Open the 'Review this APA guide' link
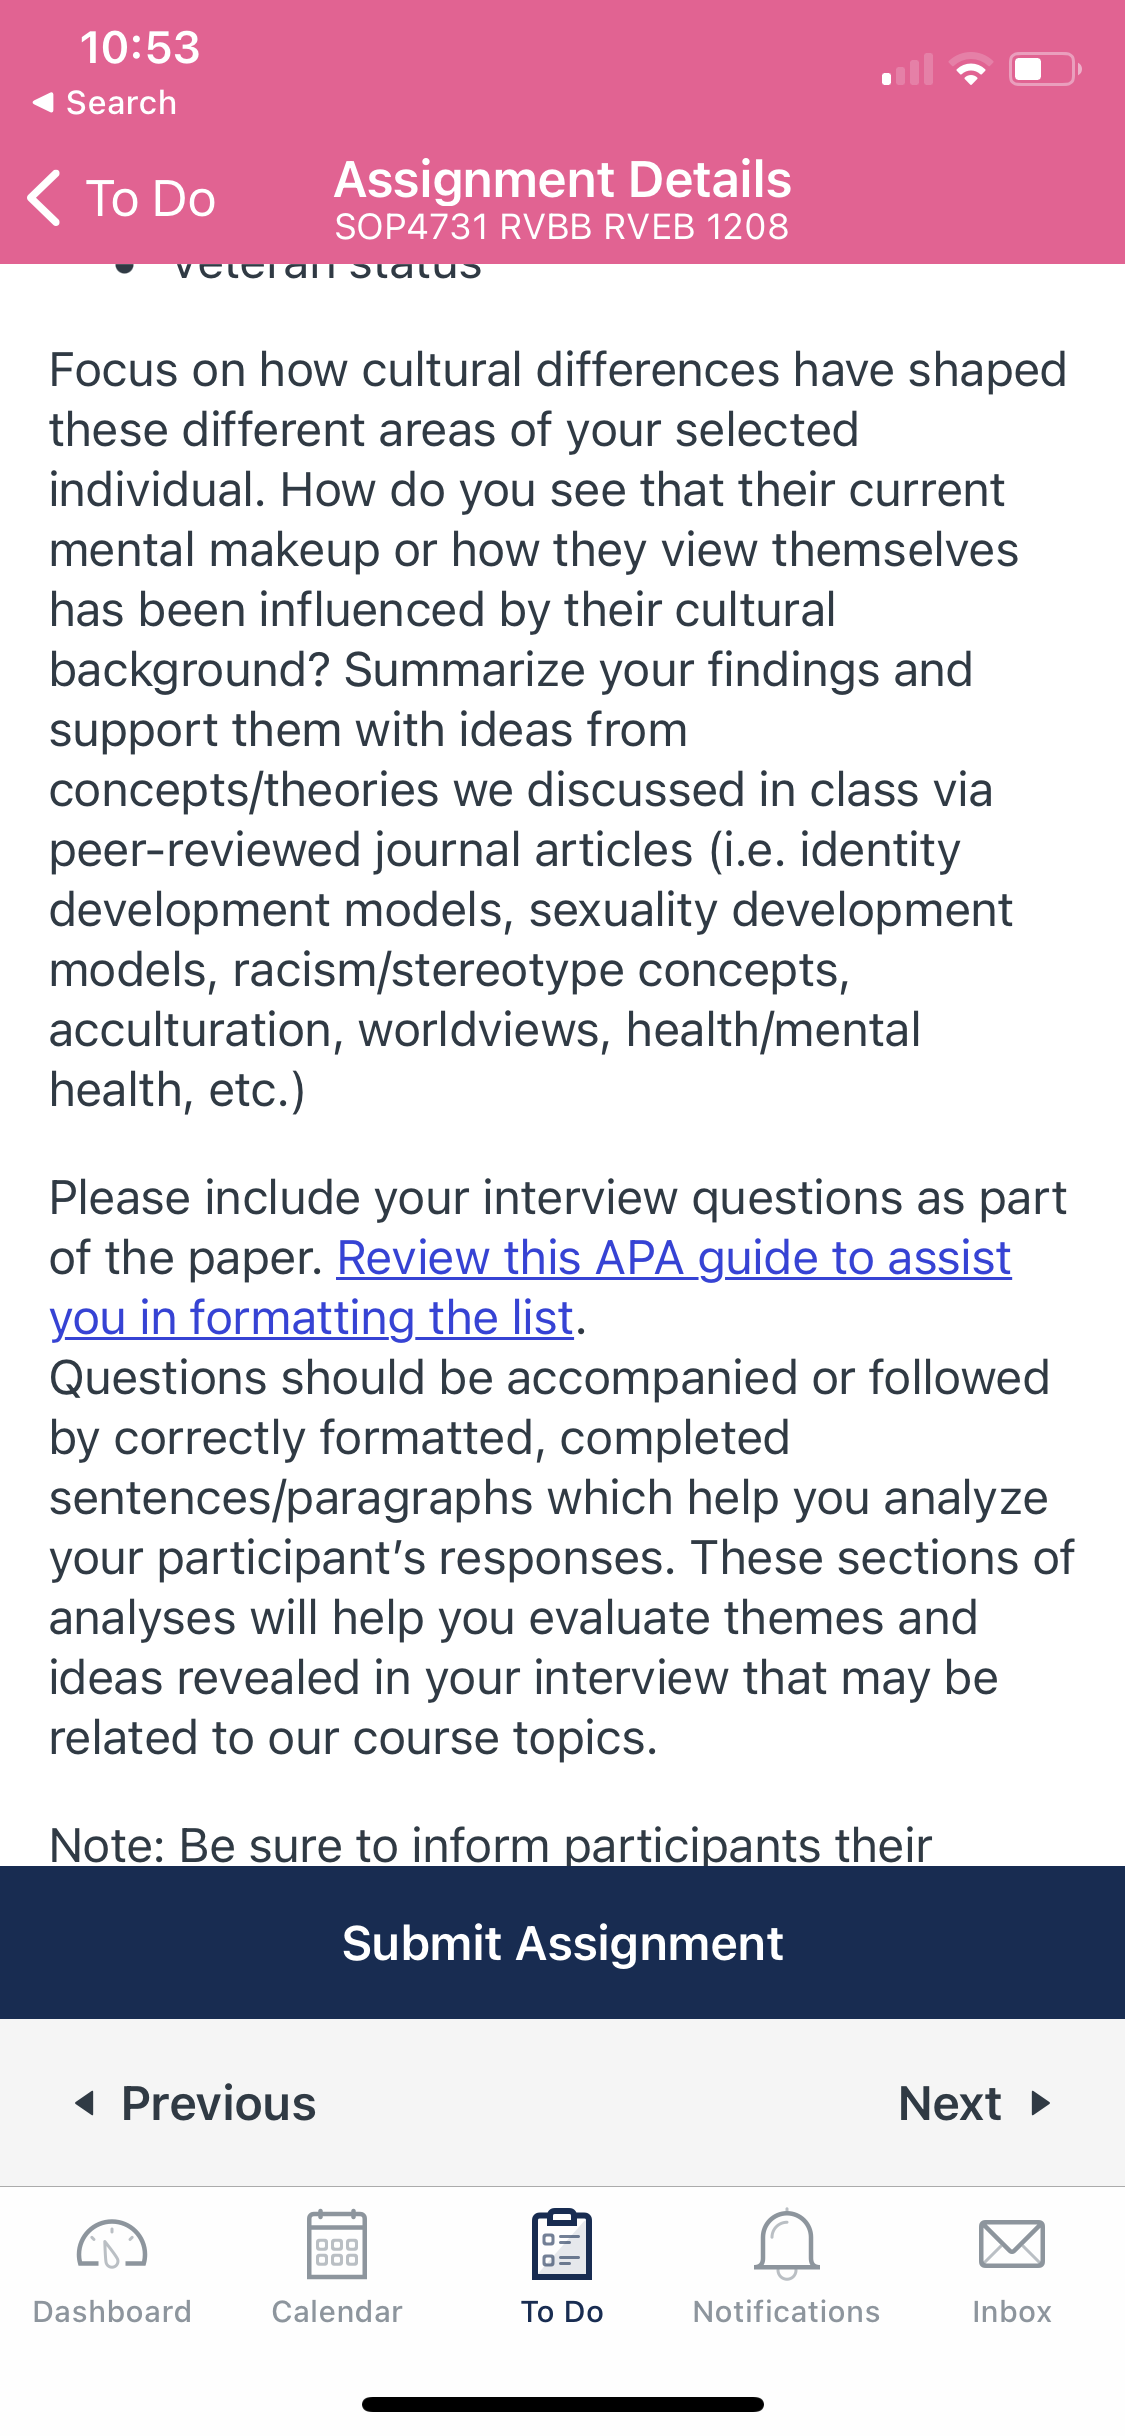This screenshot has height=2436, width=1125. point(674,1258)
